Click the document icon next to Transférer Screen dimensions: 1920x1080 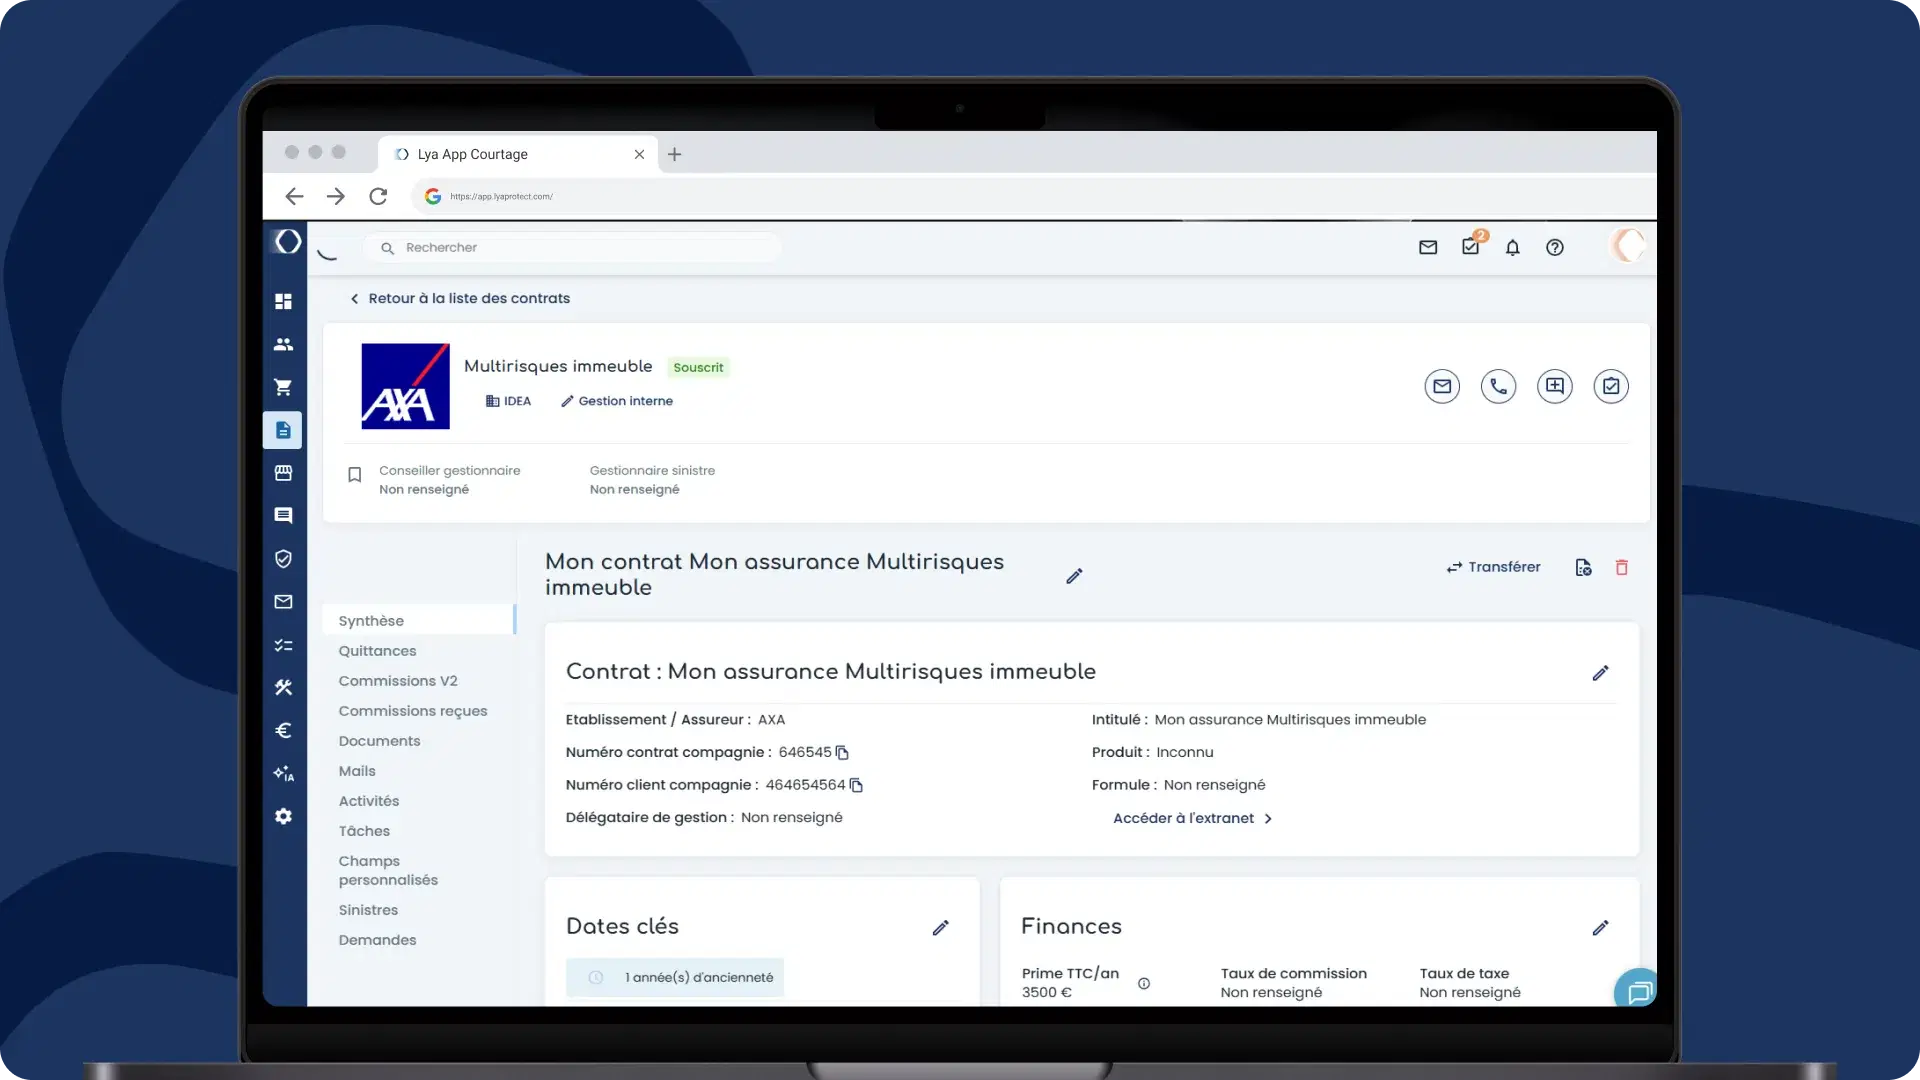click(1583, 567)
